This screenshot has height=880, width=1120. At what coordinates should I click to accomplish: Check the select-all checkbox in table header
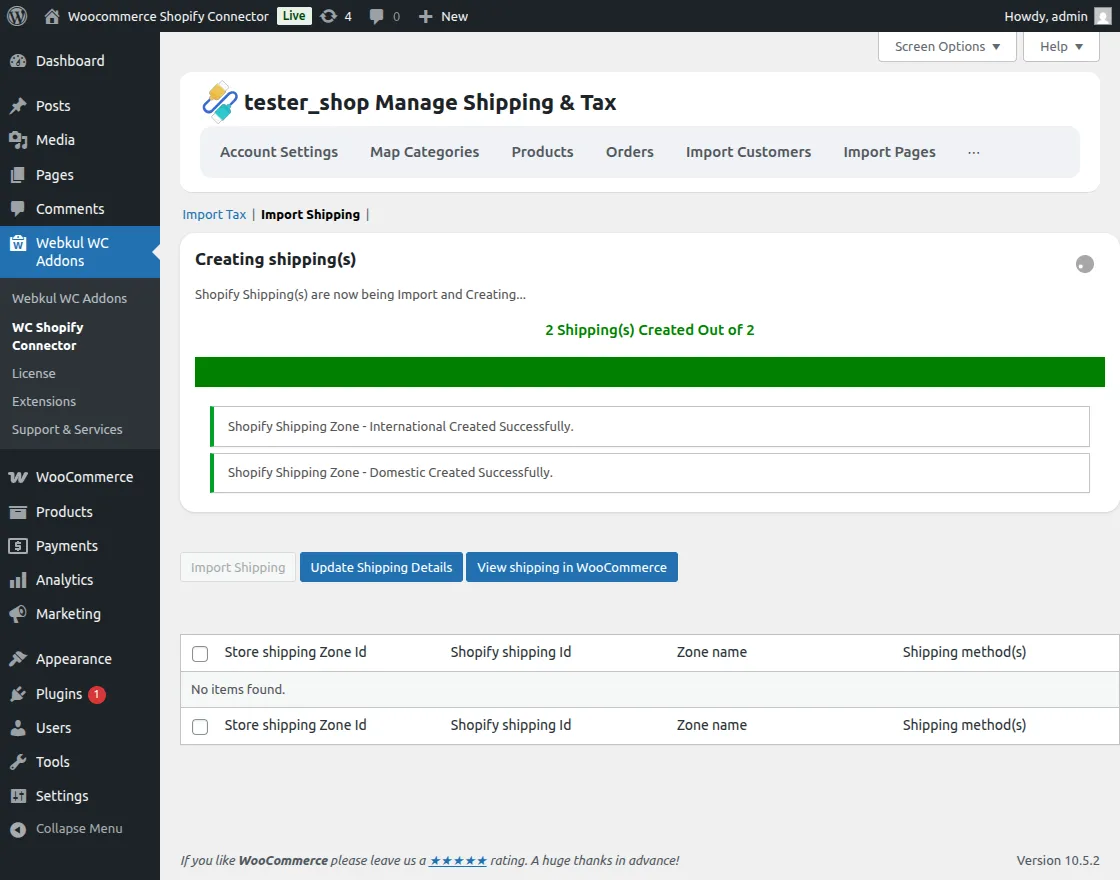click(200, 653)
